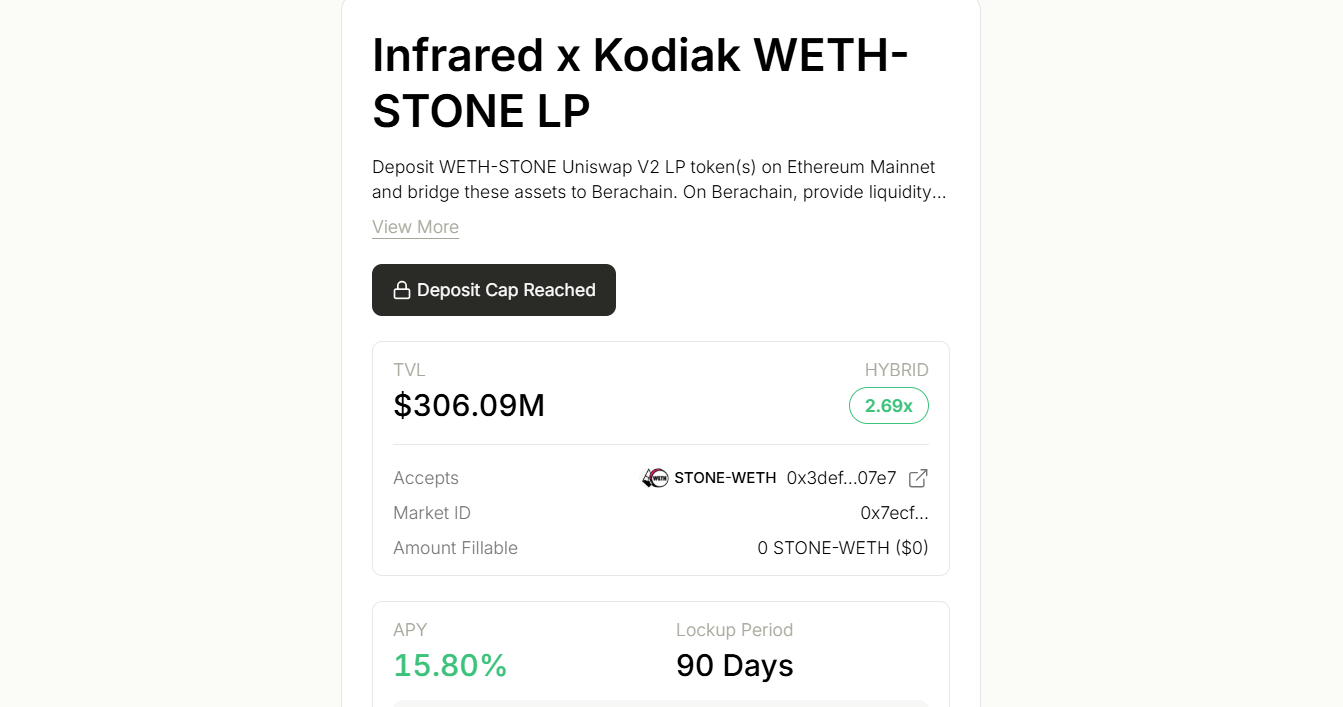Click the Lockup Period label

tap(734, 630)
